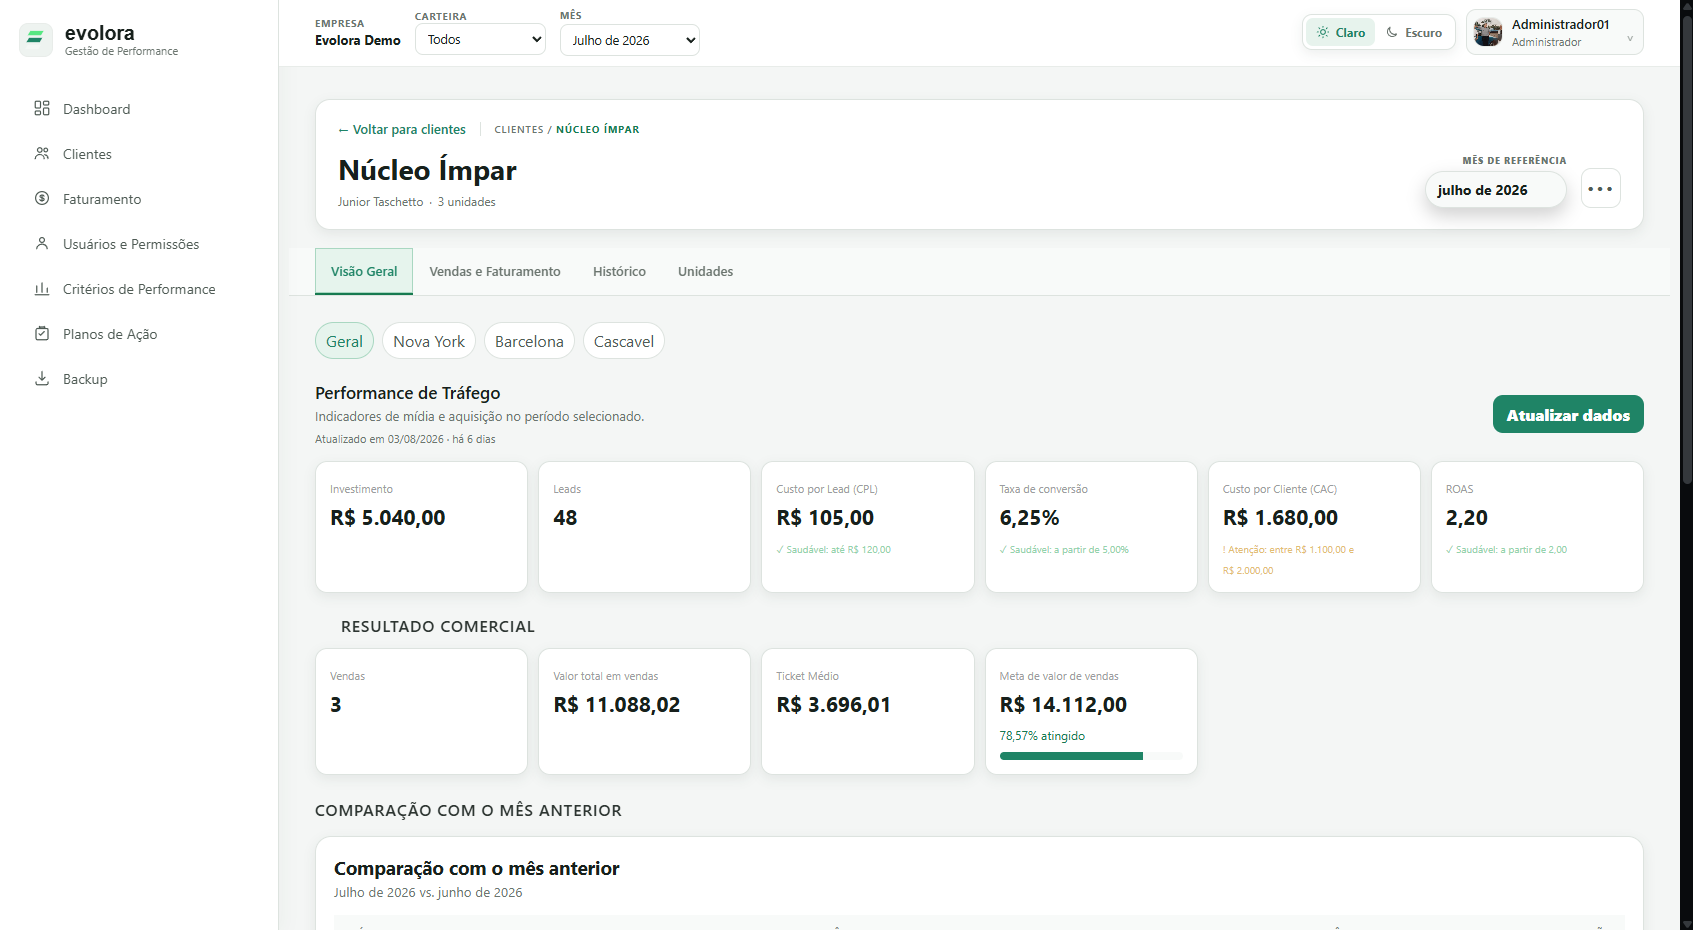This screenshot has height=930, width=1693.
Task: Click the Núcleo Ímpar page title
Action: pyautogui.click(x=427, y=171)
